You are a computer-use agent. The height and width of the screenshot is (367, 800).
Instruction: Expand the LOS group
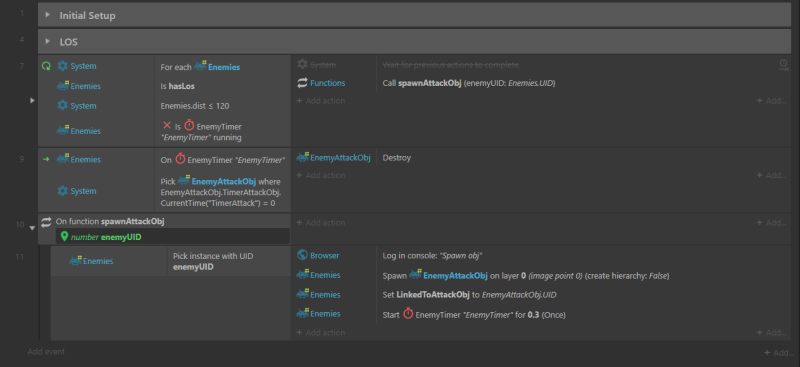[47, 41]
